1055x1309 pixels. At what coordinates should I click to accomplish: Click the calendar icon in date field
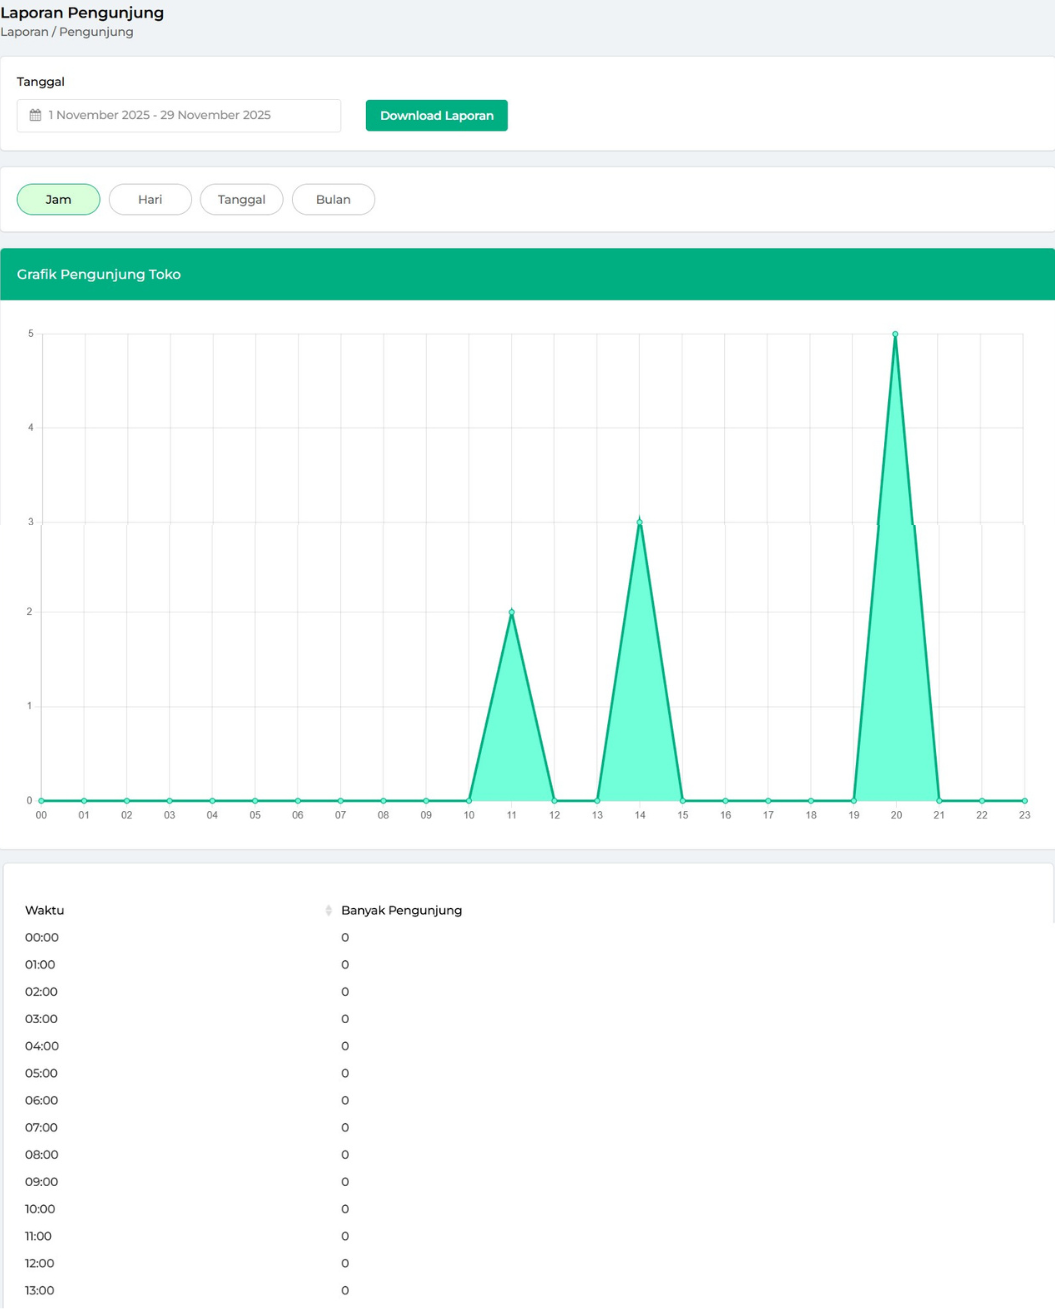click(35, 115)
